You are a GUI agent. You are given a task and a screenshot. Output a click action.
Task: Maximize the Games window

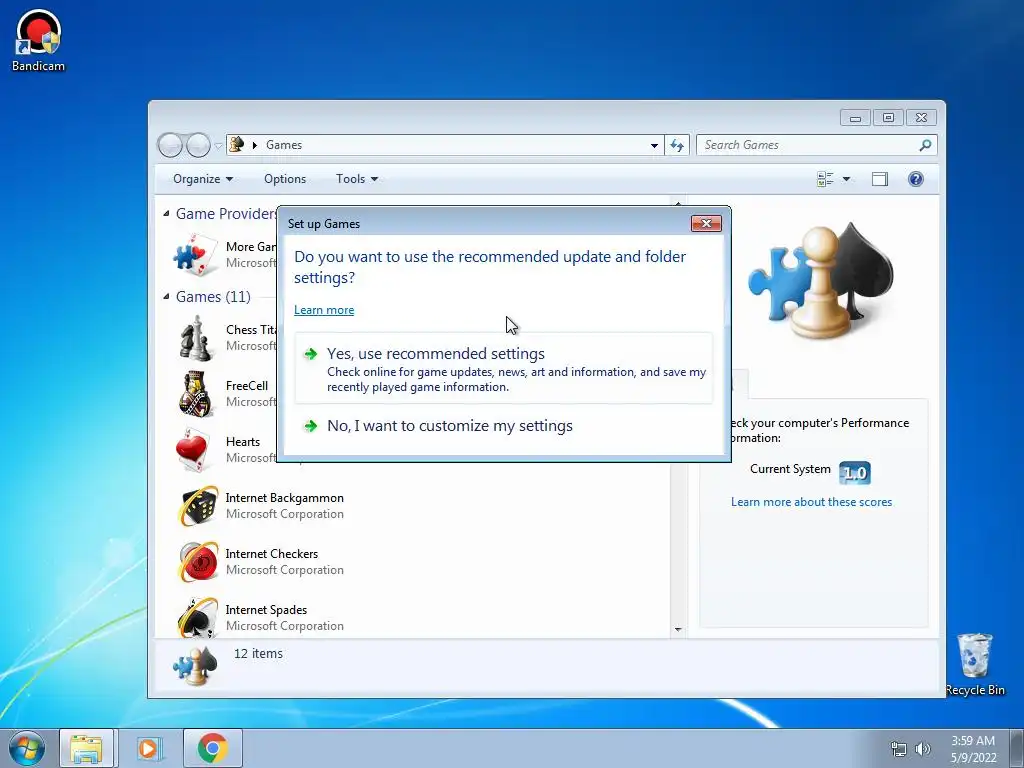(888, 118)
